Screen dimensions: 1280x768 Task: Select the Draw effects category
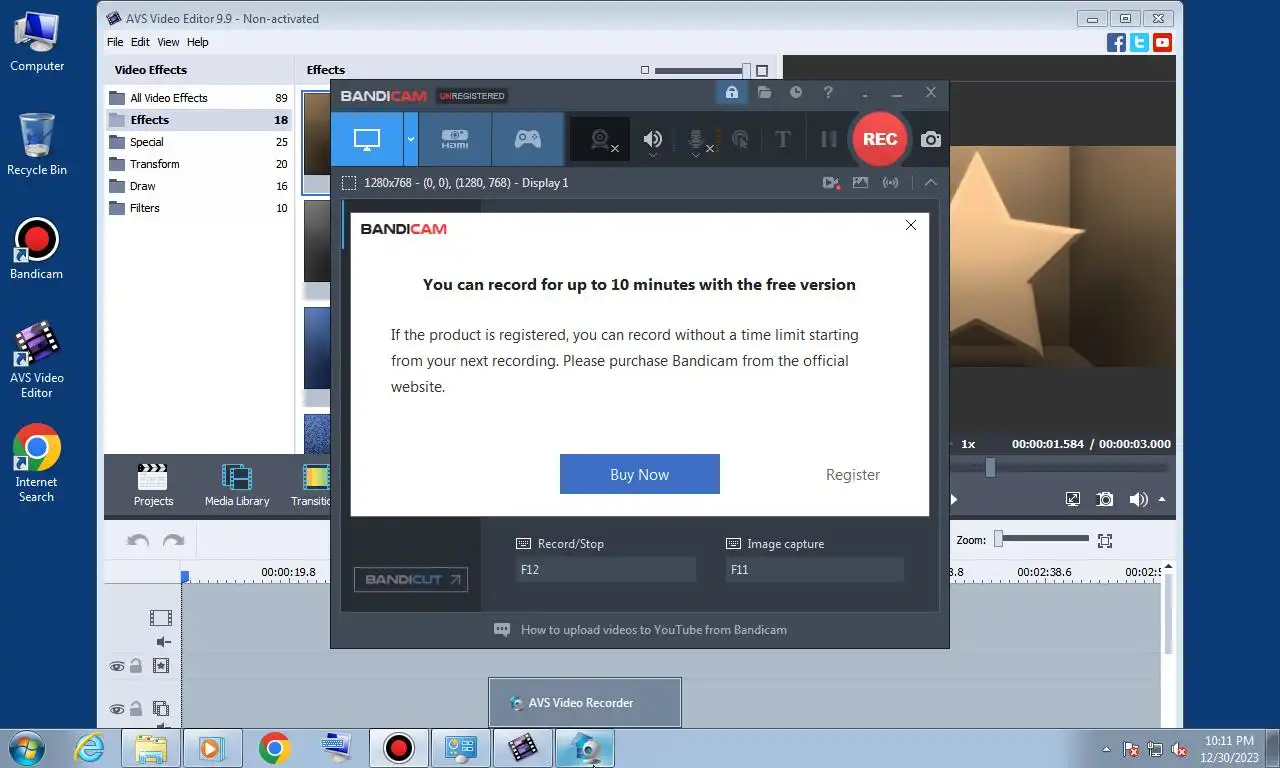[199, 186]
